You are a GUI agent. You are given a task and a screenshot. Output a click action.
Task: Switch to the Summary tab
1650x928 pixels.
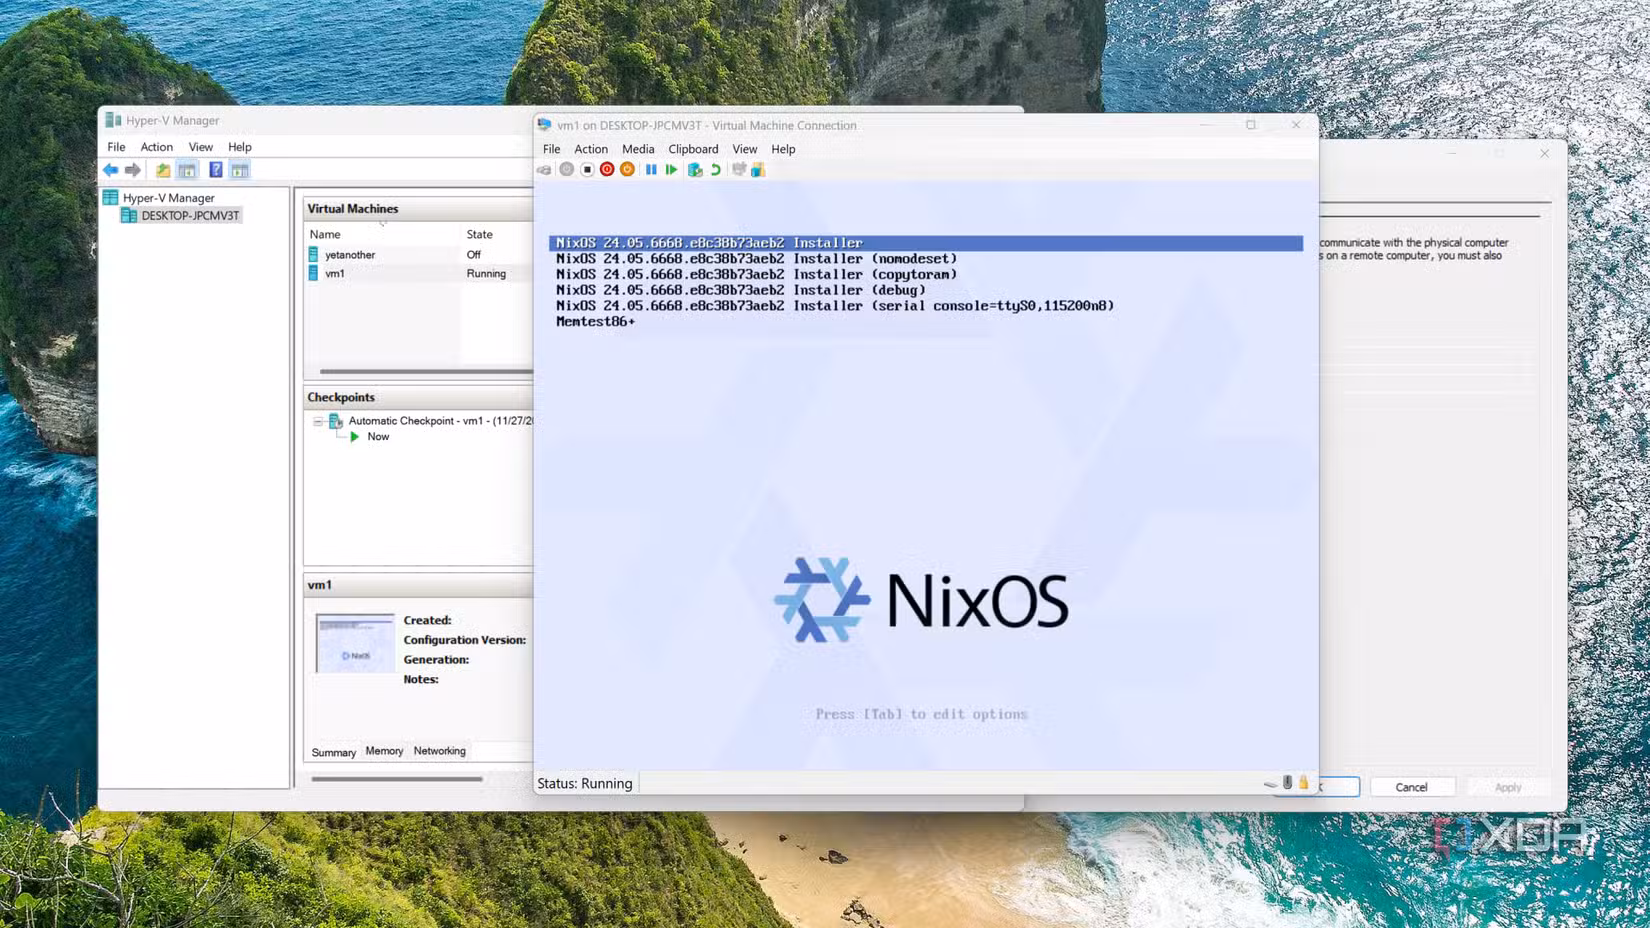click(333, 752)
